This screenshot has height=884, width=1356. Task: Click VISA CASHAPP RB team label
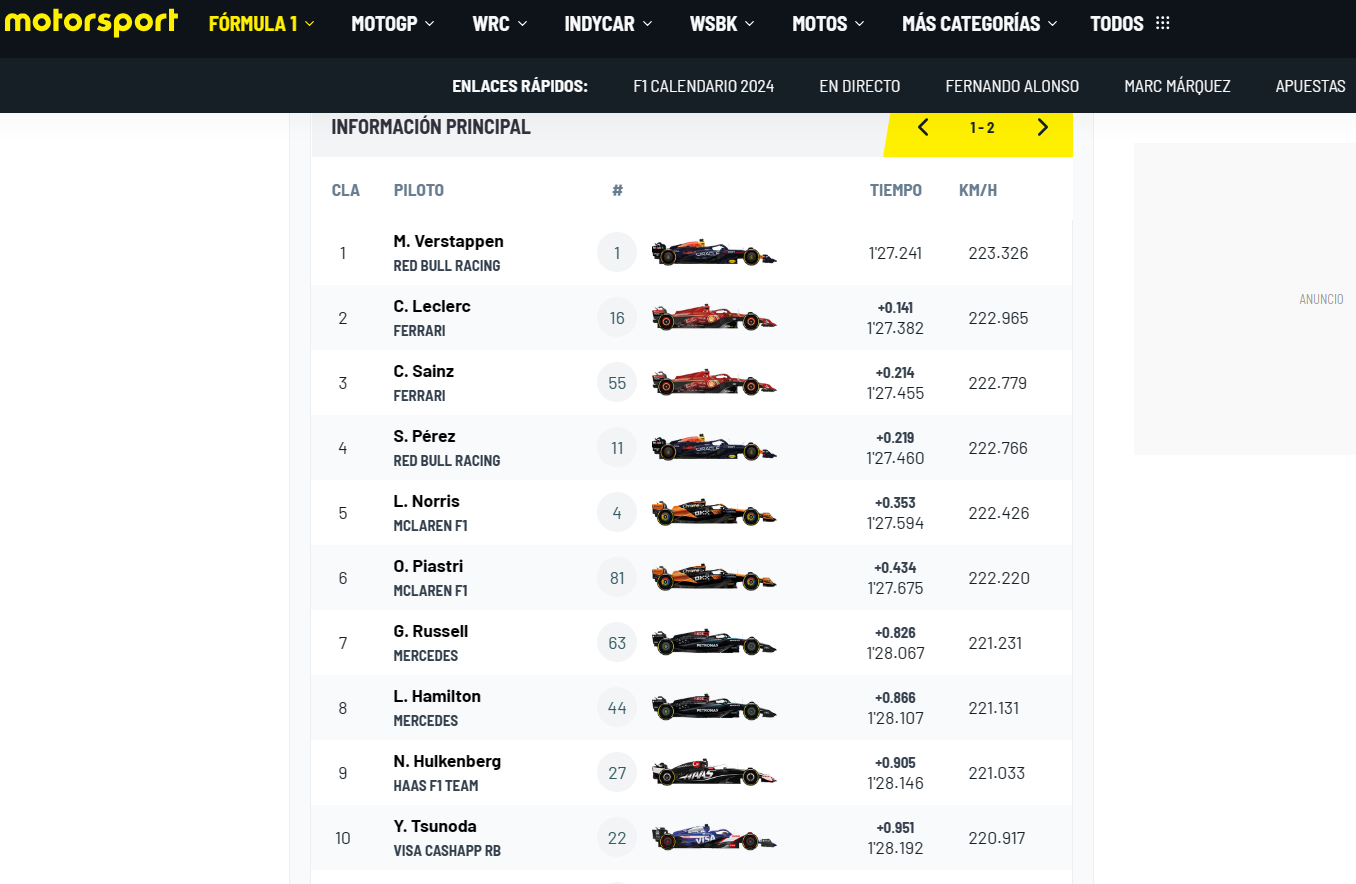coord(447,851)
